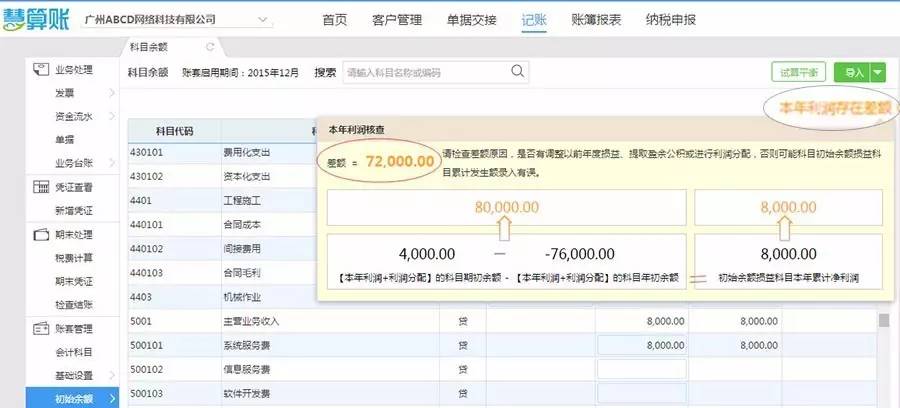
Task: Open 基础设置 in the sidebar
Action: tap(73, 375)
